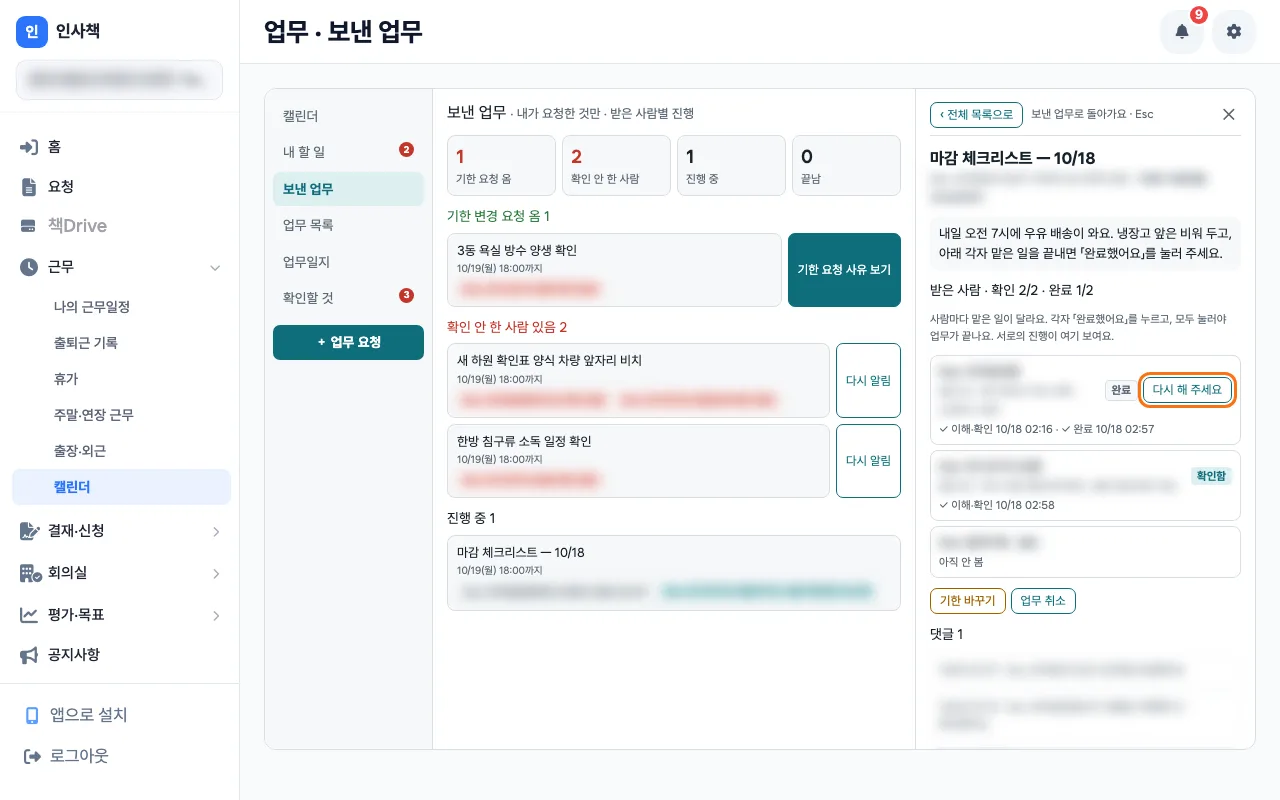Close the task detail panel
The height and width of the screenshot is (800, 1280).
(x=1229, y=114)
